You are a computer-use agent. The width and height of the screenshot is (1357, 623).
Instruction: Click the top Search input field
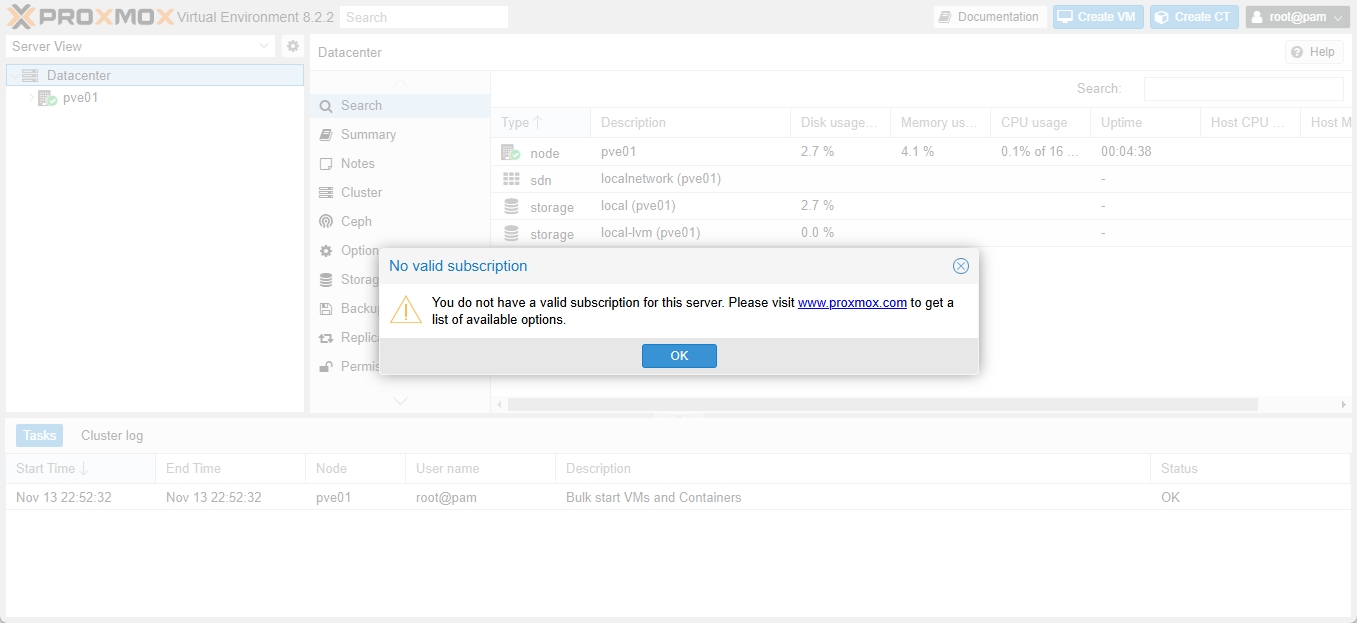point(423,17)
